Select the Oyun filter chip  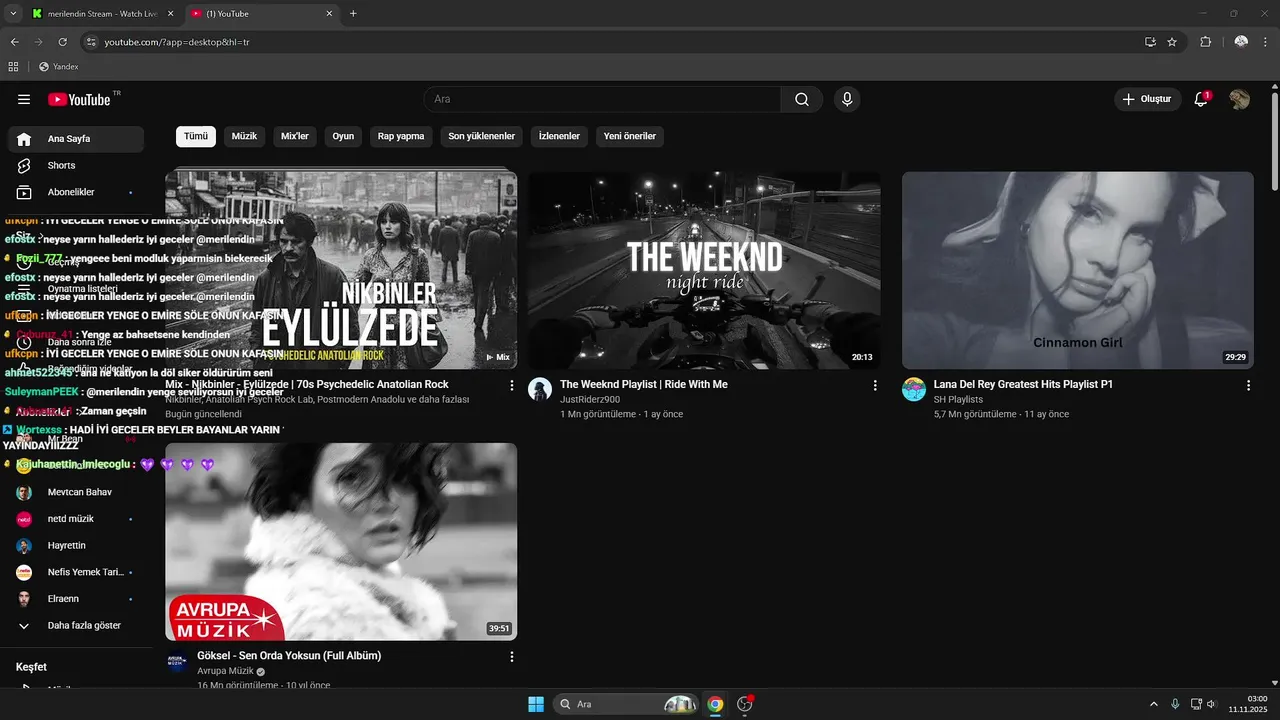coord(343,136)
